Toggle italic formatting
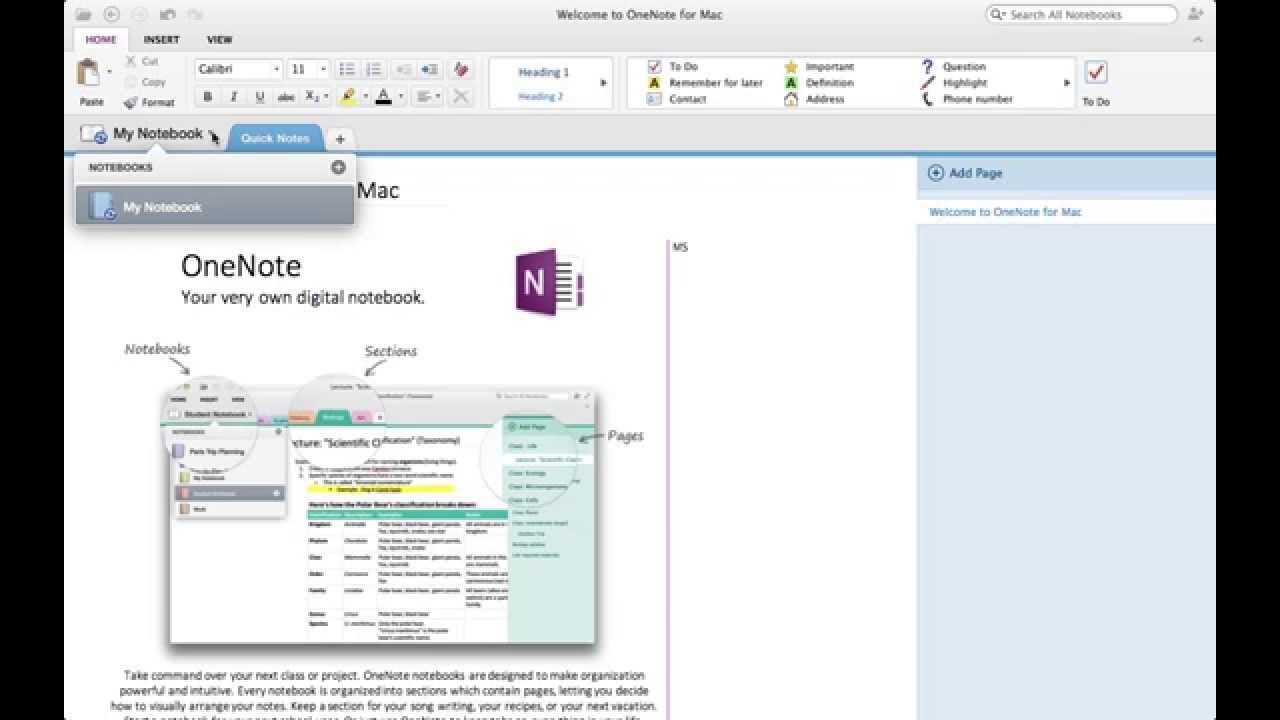Screen dimensions: 1280x720 234,97
